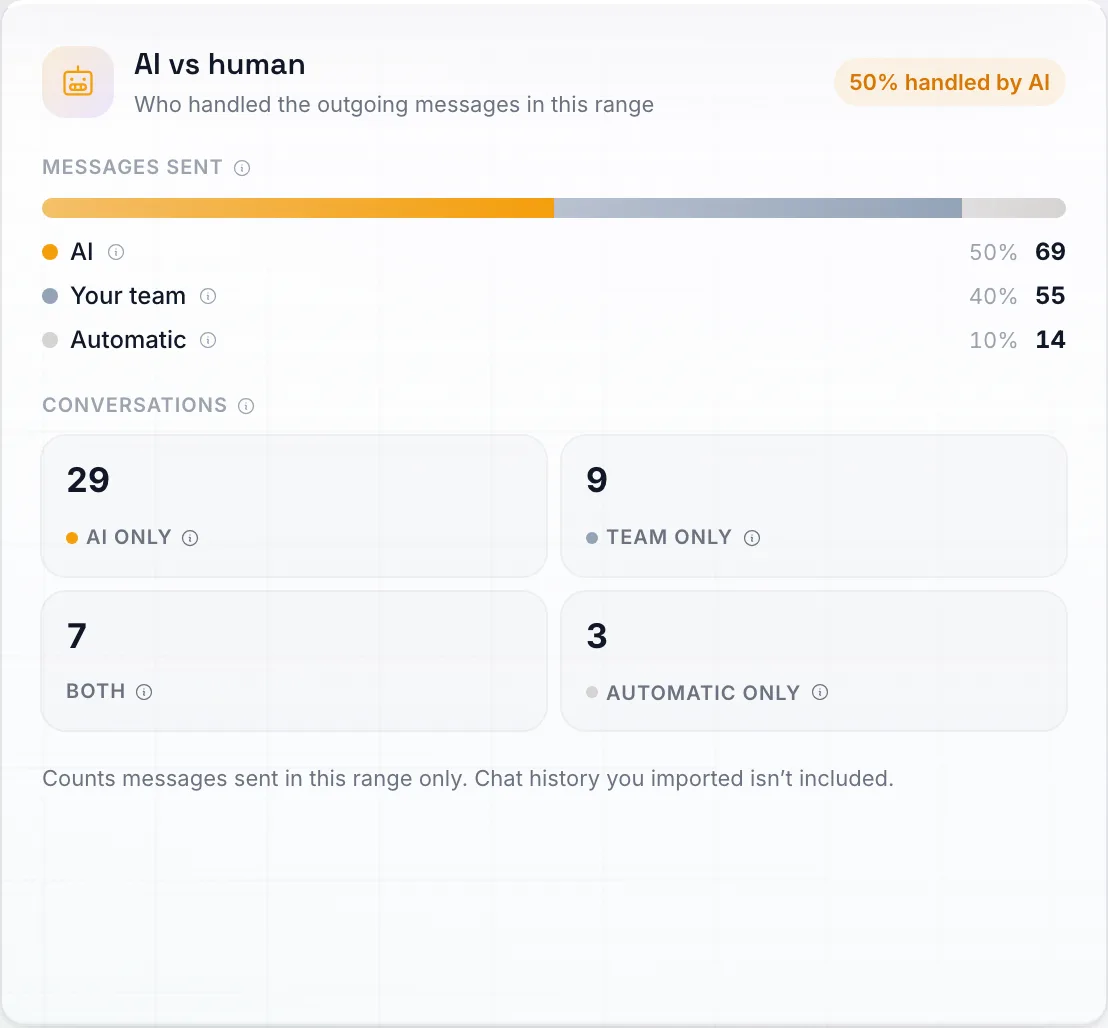Click the CONVERSATIONS heading
This screenshot has height=1028, width=1108.
point(135,406)
